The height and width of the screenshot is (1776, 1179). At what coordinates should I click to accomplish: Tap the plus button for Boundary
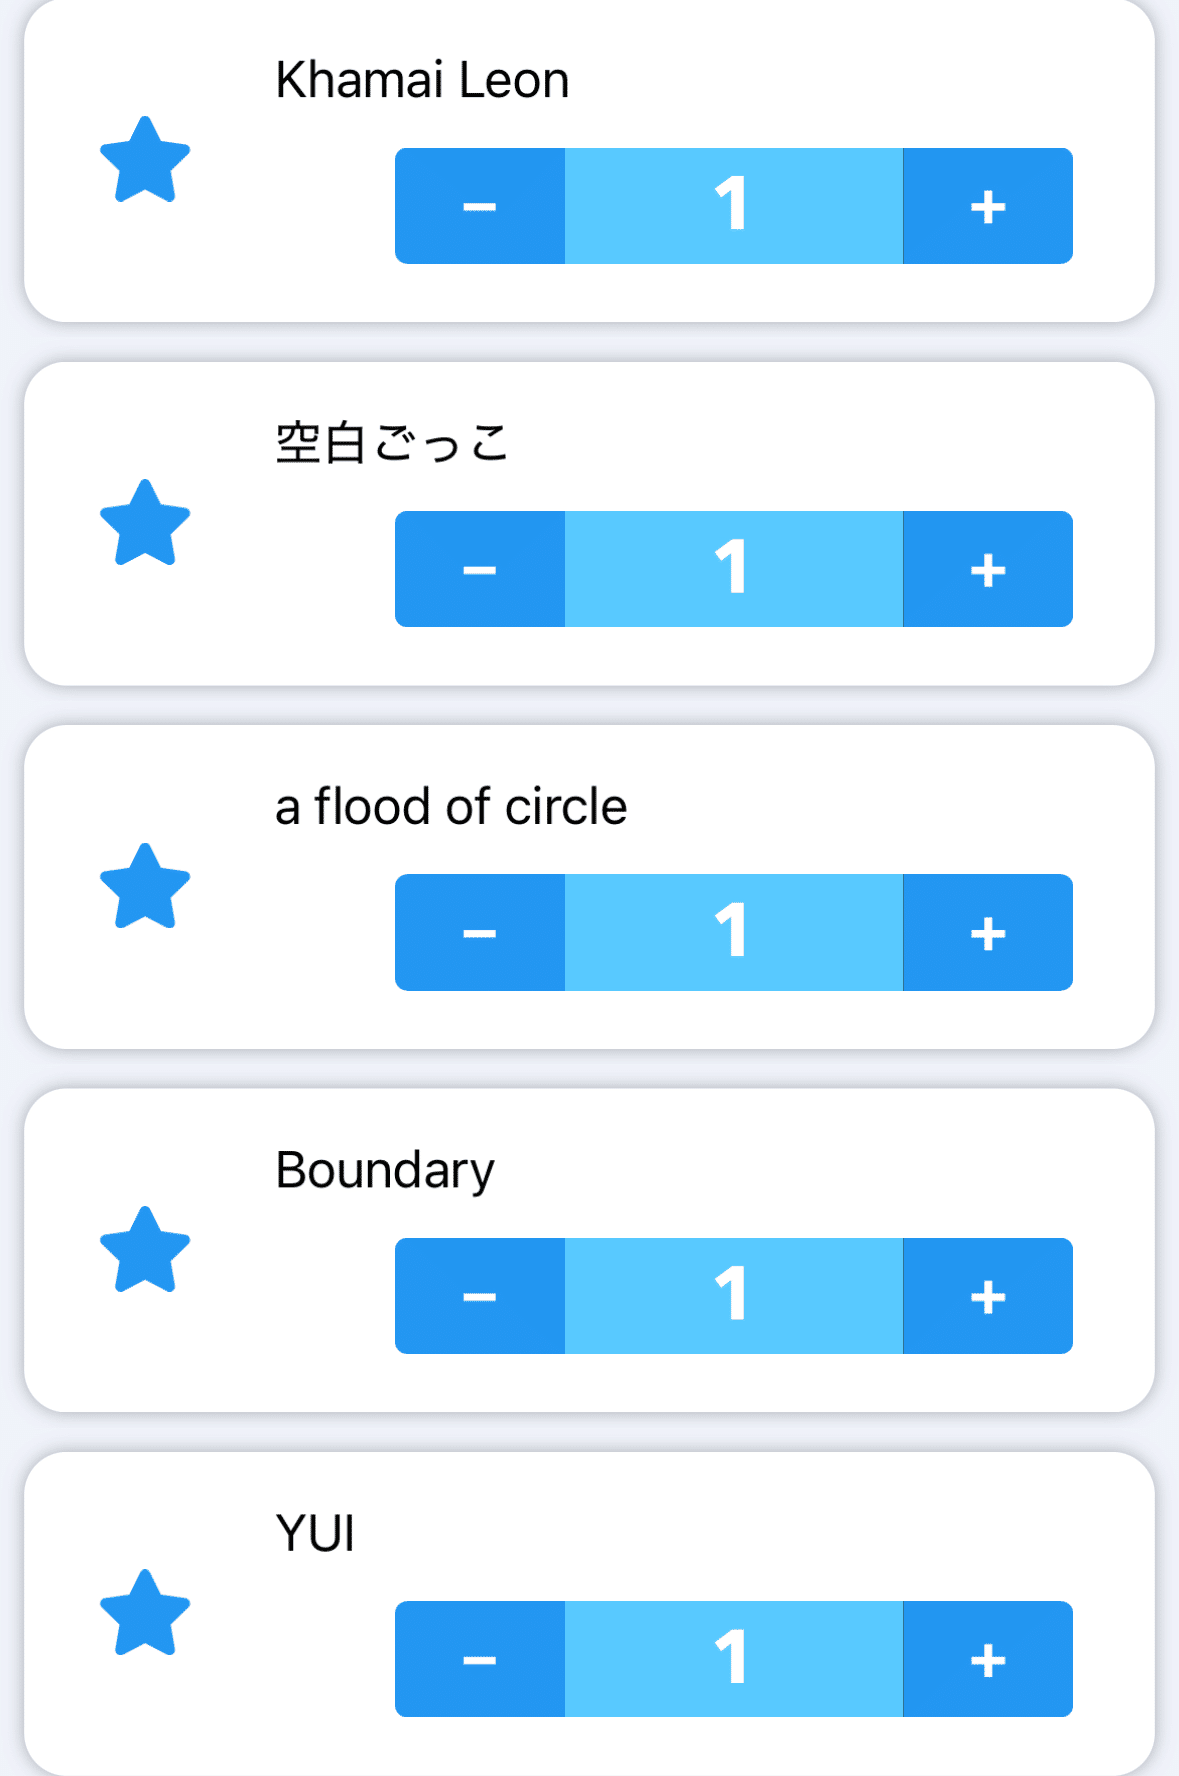[x=987, y=1296]
